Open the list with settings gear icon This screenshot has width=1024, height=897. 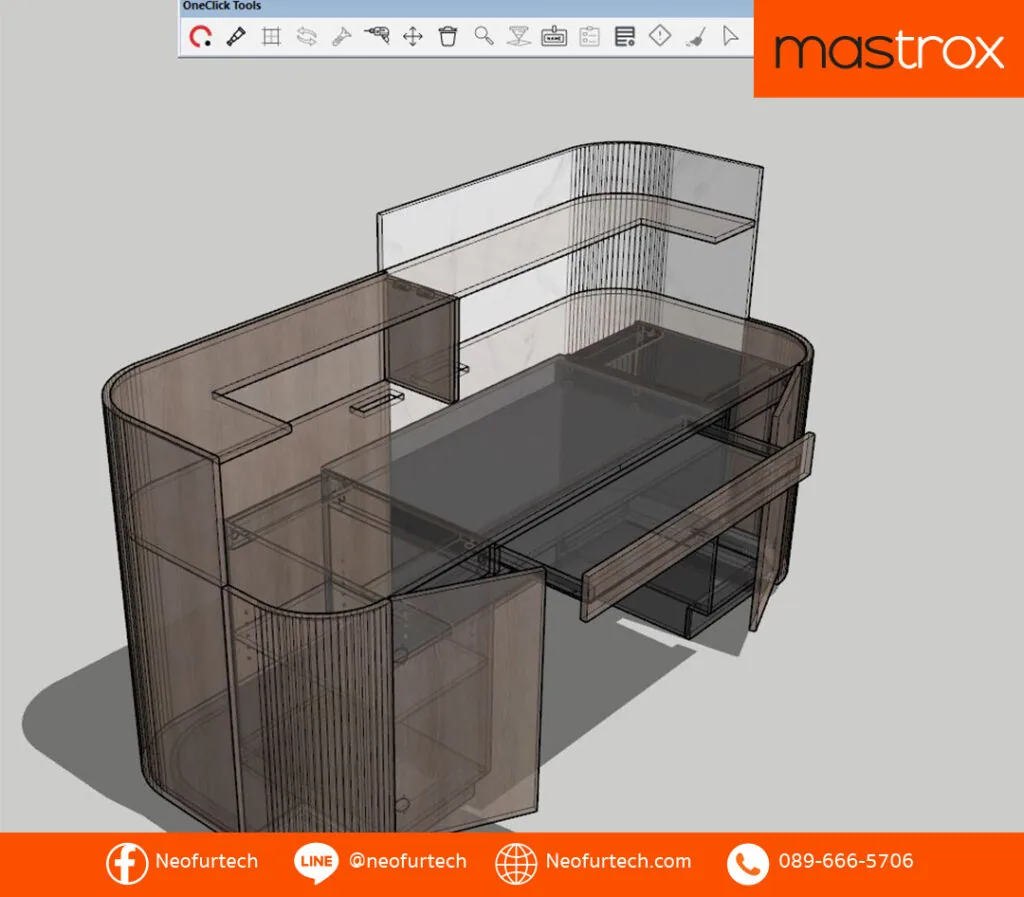625,36
